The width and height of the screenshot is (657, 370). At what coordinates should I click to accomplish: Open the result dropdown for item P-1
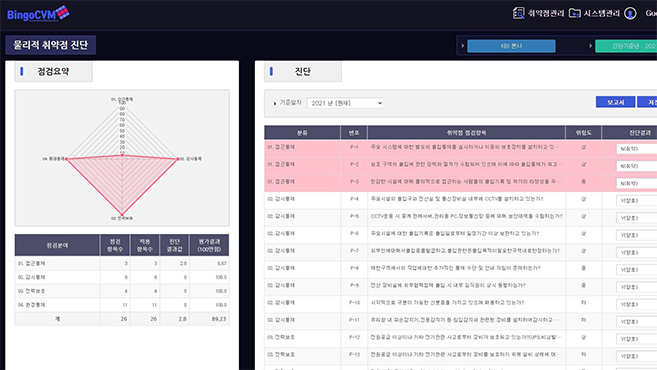click(636, 149)
